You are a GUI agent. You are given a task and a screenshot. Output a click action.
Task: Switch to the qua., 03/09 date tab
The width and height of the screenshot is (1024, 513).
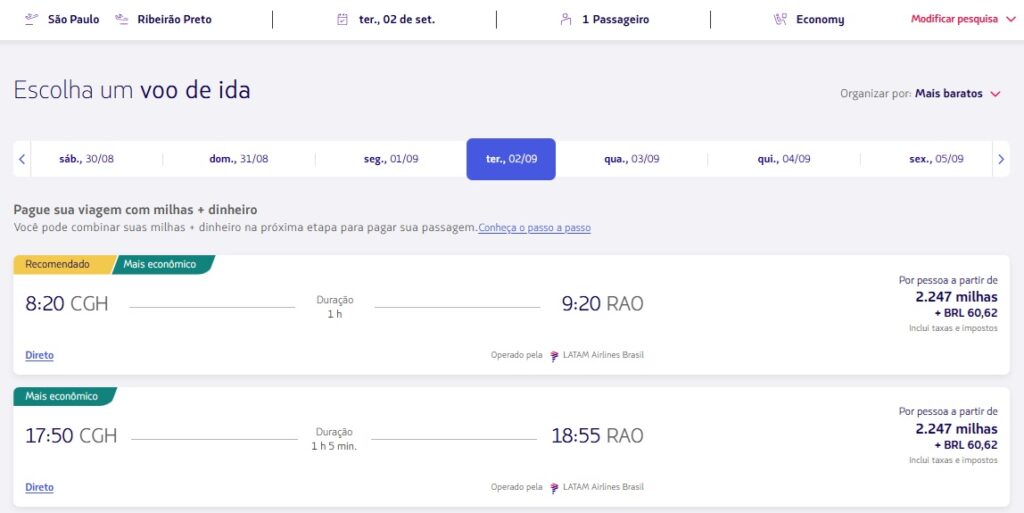point(632,159)
